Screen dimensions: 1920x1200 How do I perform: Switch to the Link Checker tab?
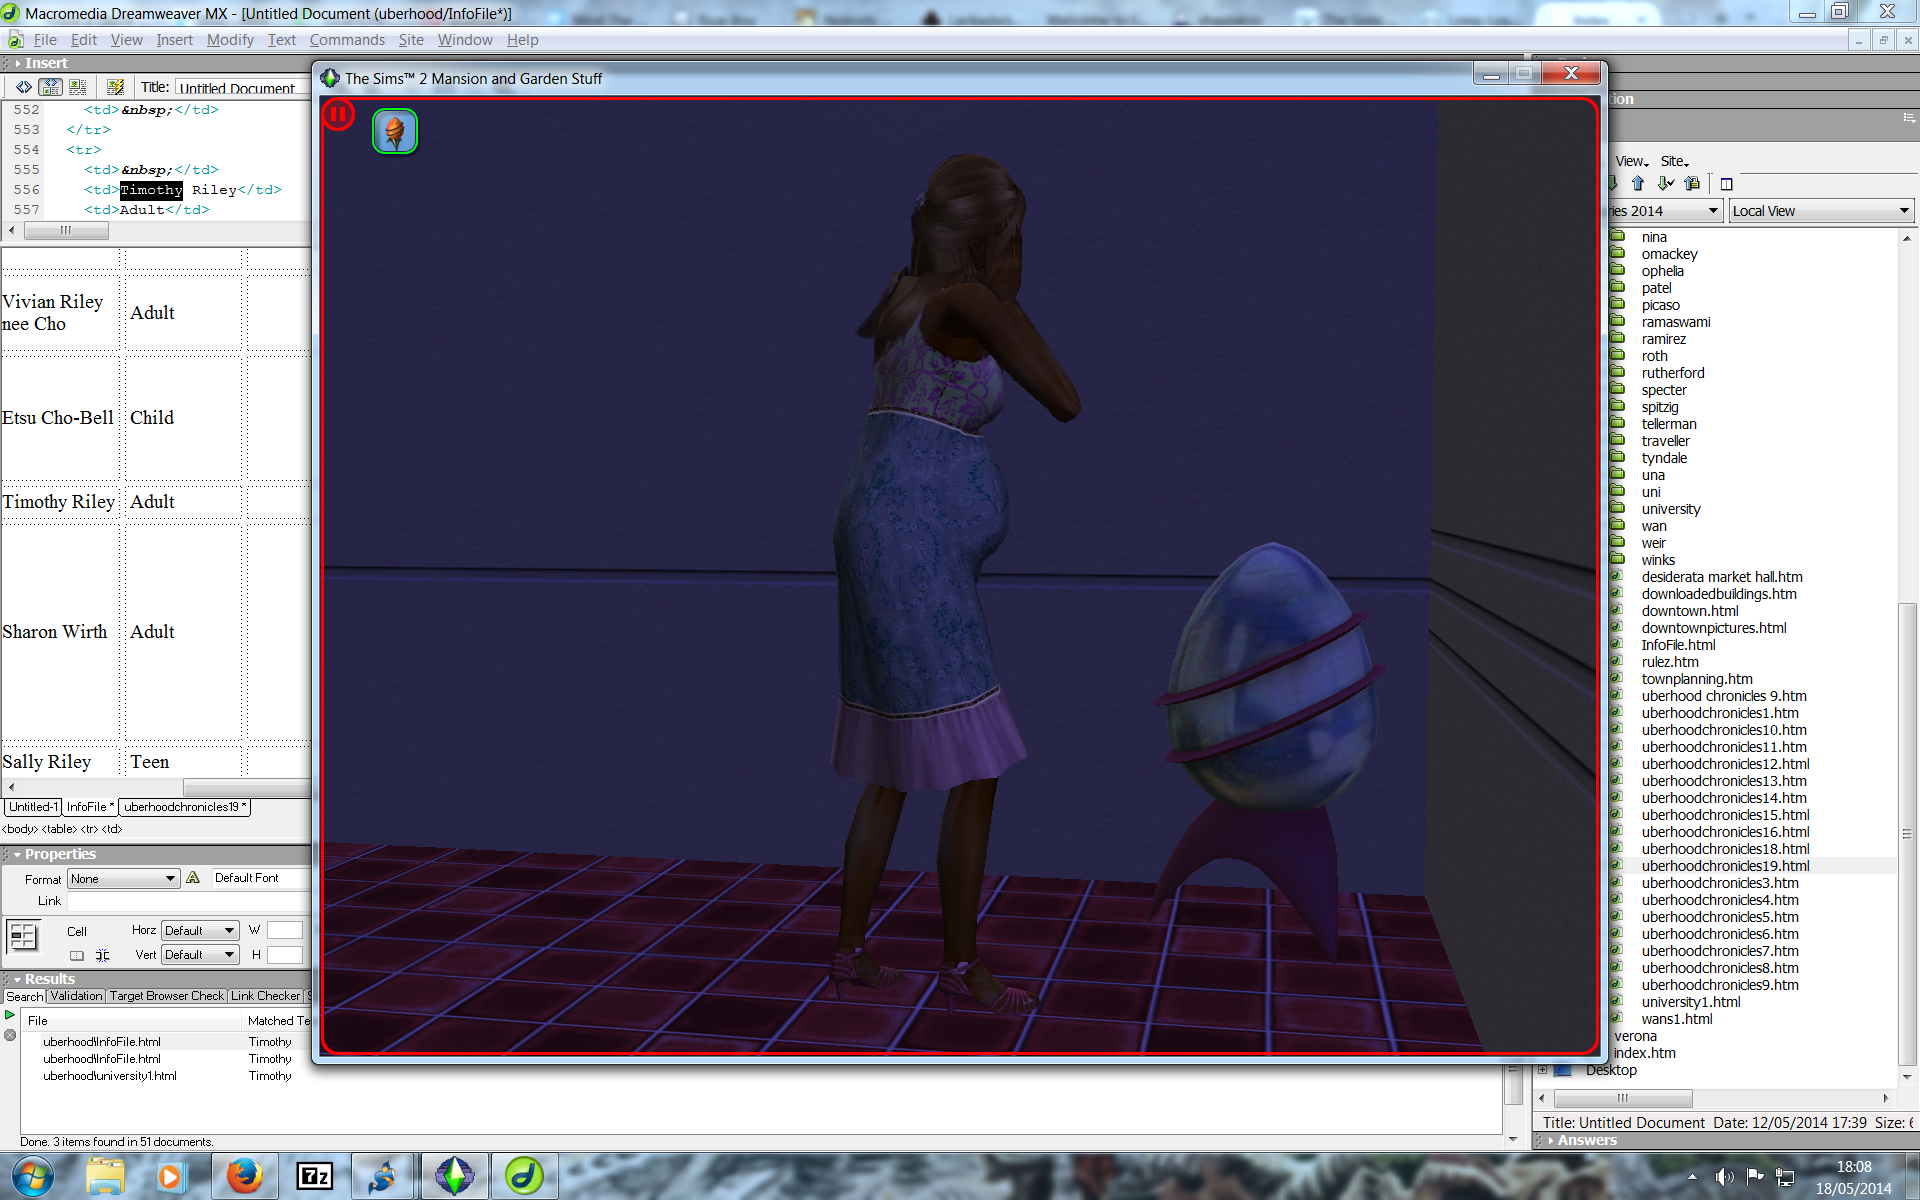[x=265, y=996]
